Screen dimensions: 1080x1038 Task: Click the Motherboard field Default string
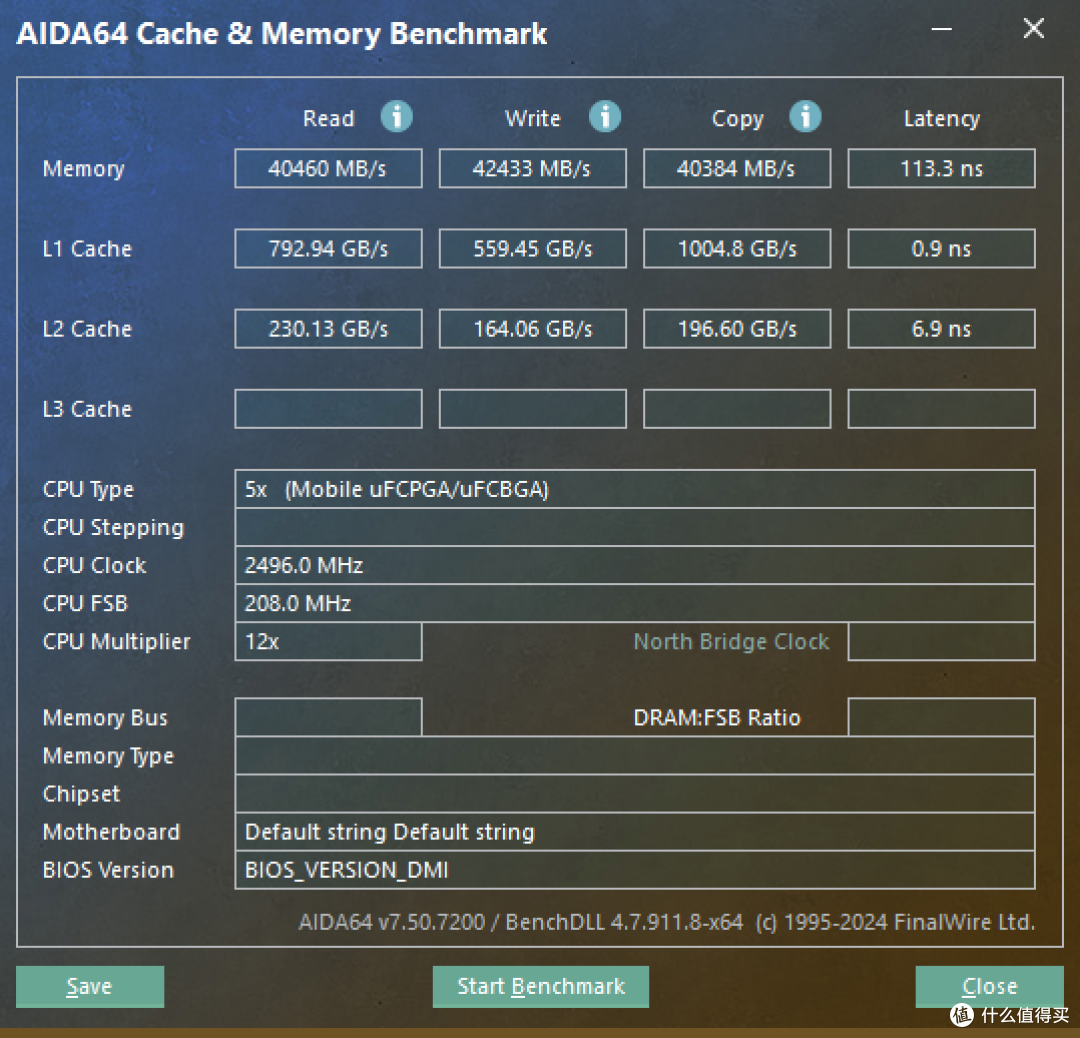(634, 832)
